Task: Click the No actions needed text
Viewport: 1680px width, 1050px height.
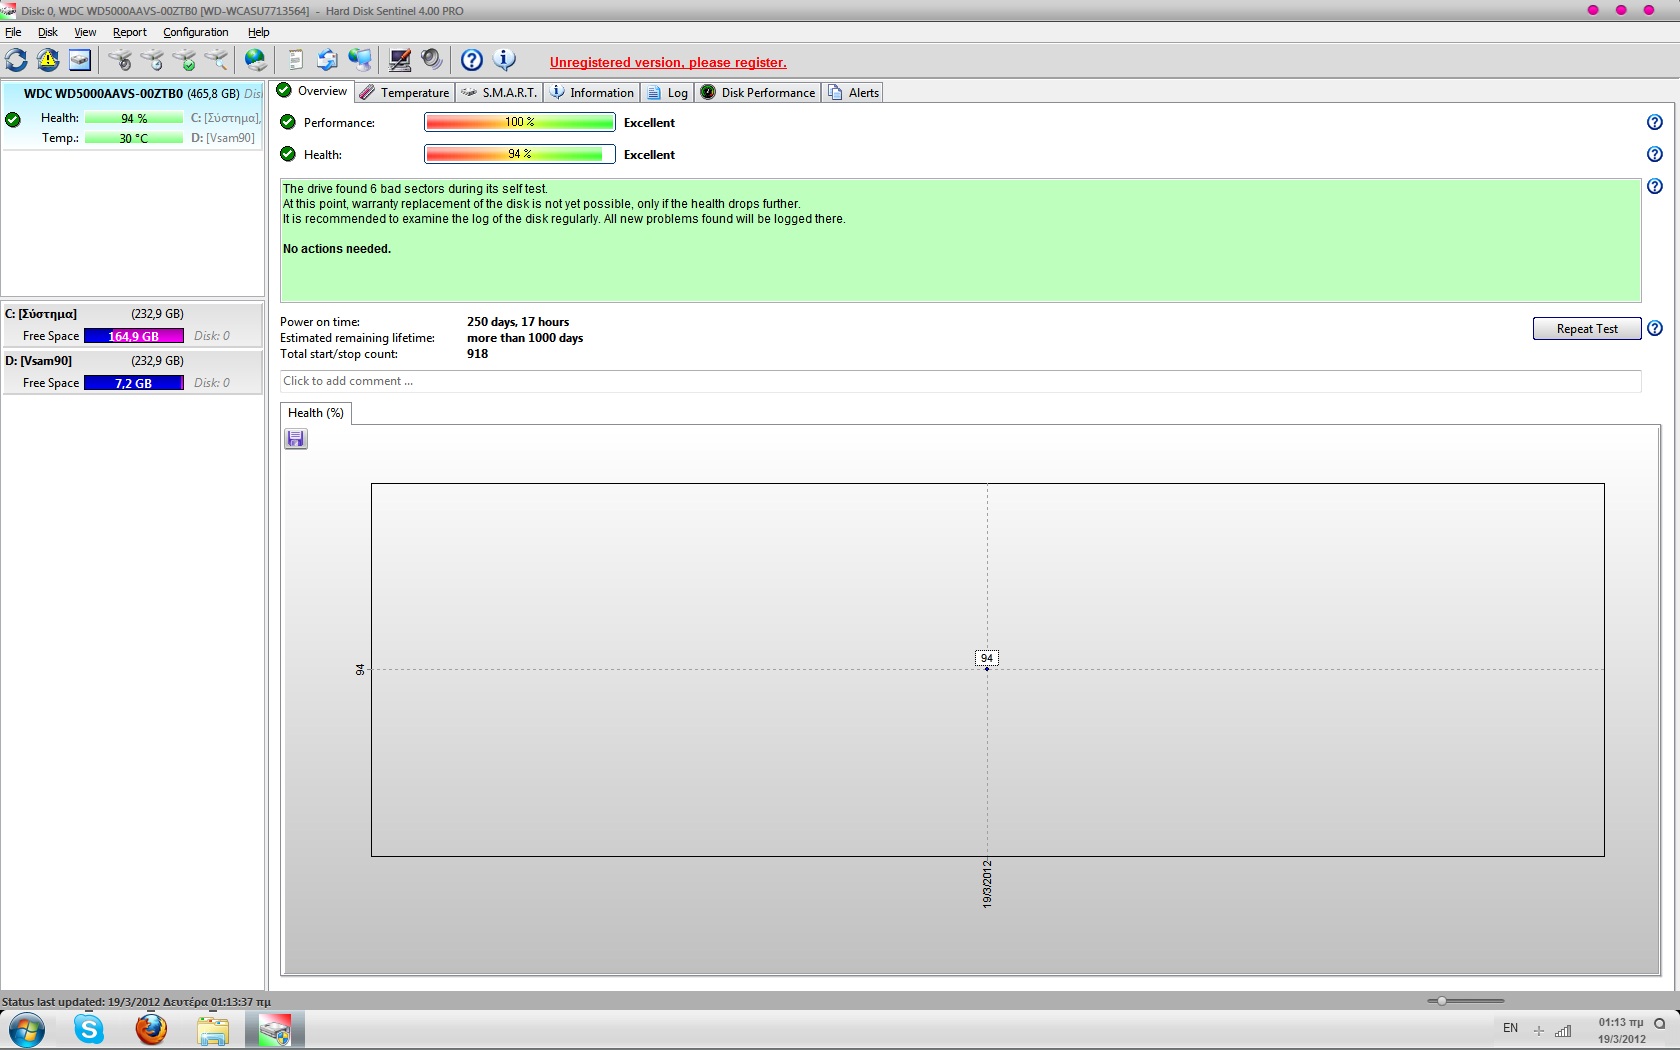Action: (337, 249)
